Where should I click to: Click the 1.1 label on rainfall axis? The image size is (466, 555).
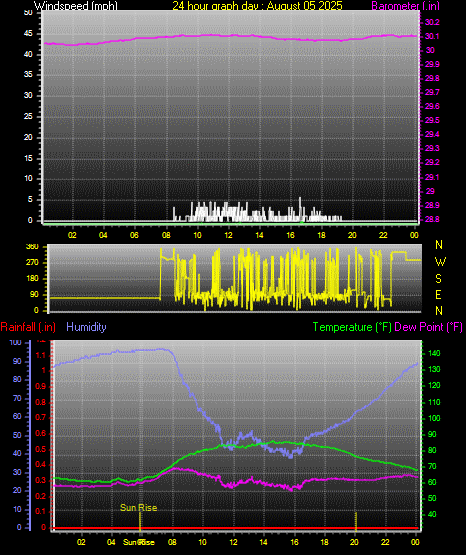pos(41,355)
